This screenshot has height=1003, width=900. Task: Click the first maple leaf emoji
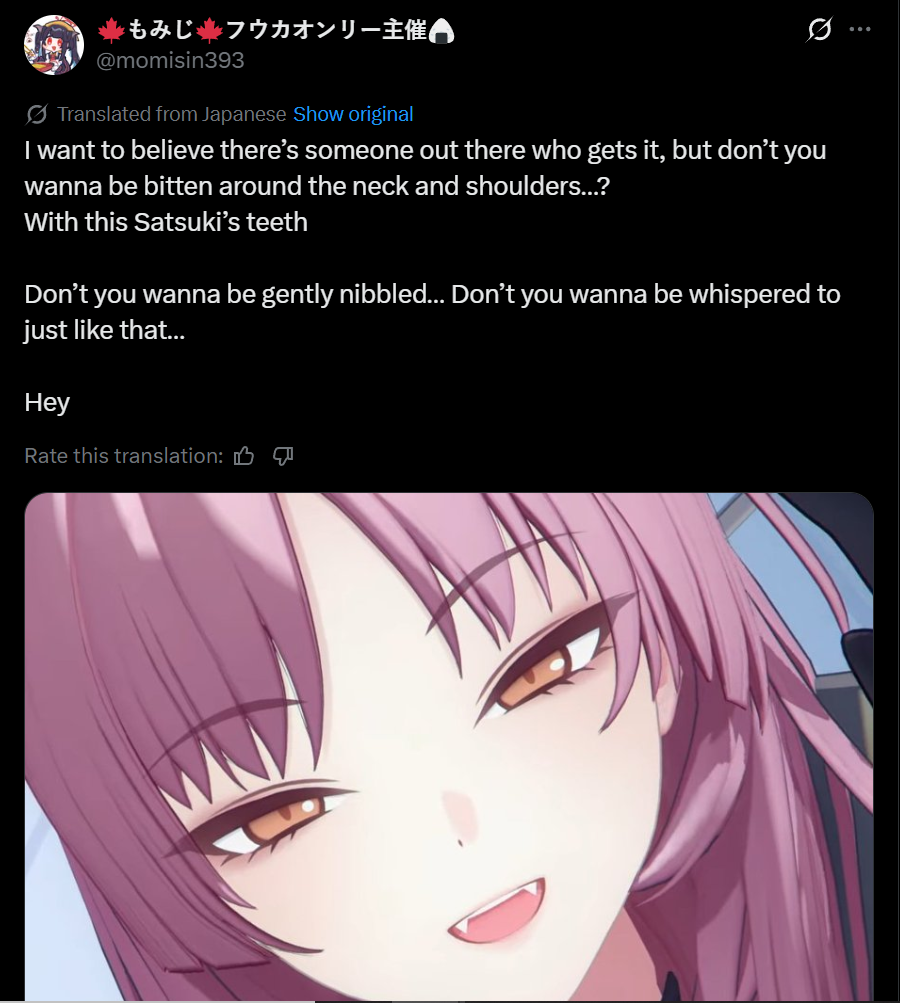[x=111, y=30]
